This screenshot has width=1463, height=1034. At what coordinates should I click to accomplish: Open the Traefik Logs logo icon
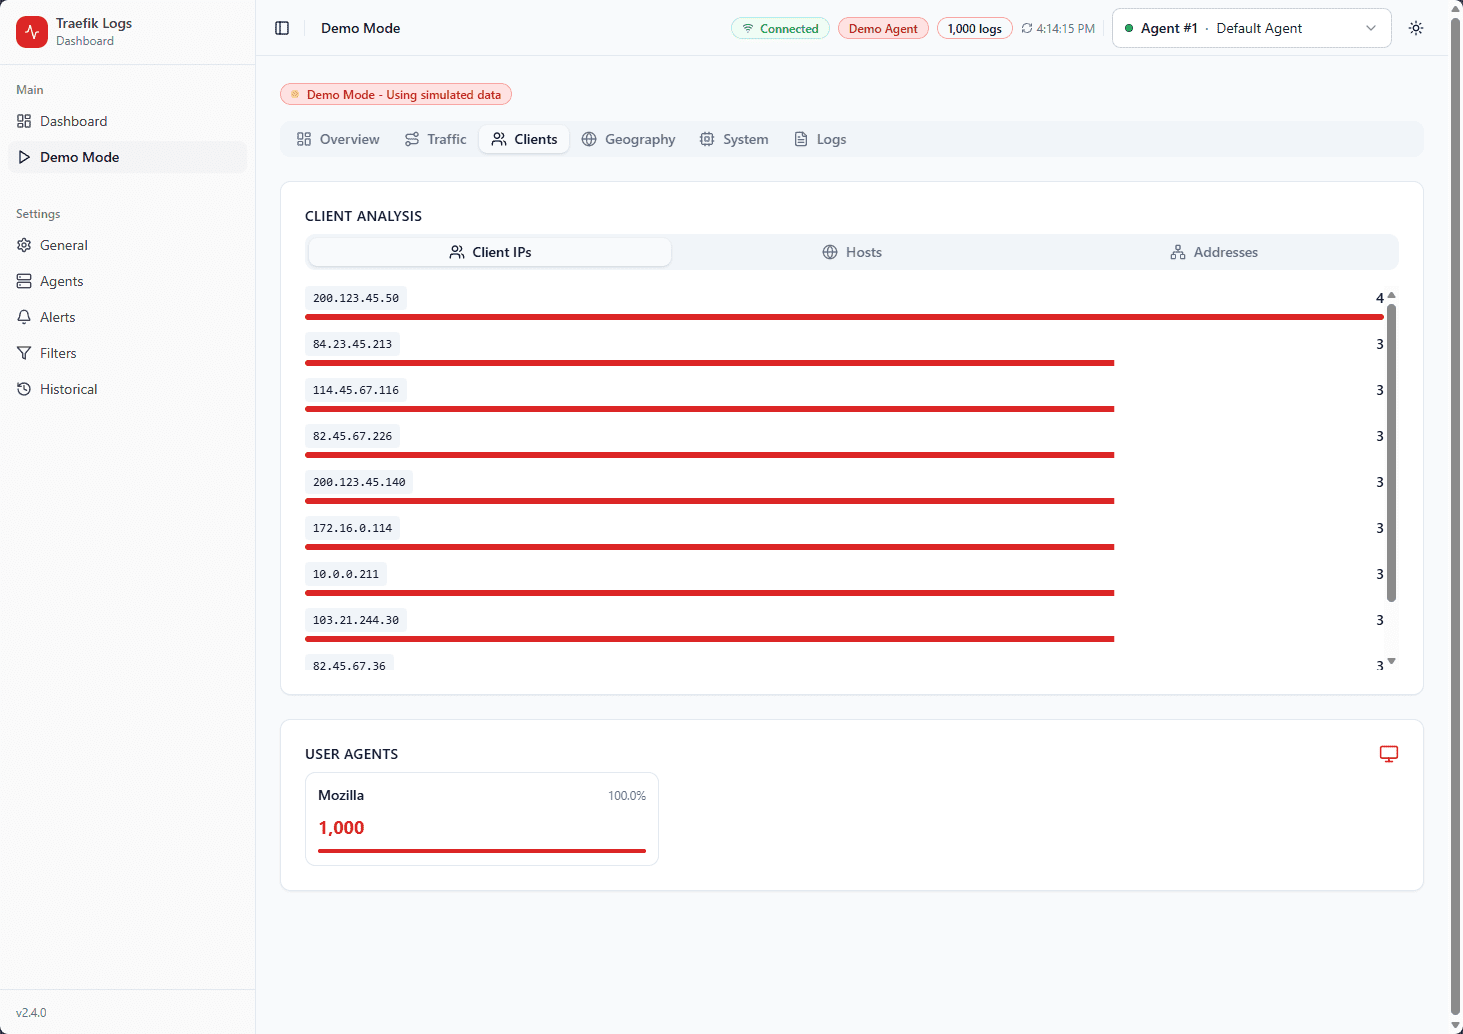point(31,32)
